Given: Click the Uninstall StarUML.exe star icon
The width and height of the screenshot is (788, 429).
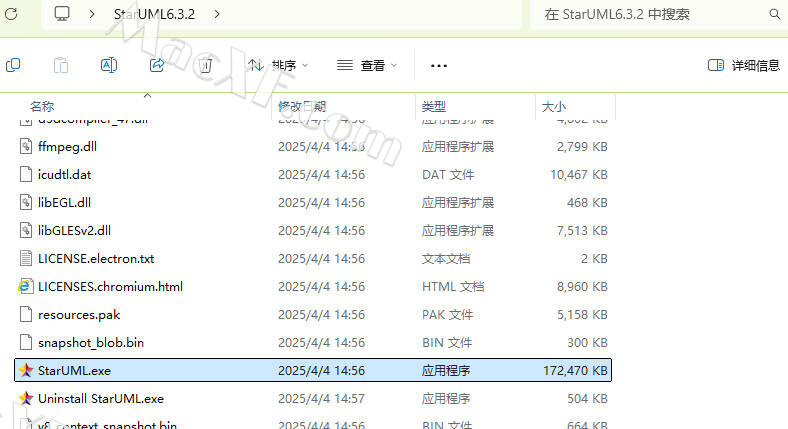Looking at the screenshot, I should point(26,399).
